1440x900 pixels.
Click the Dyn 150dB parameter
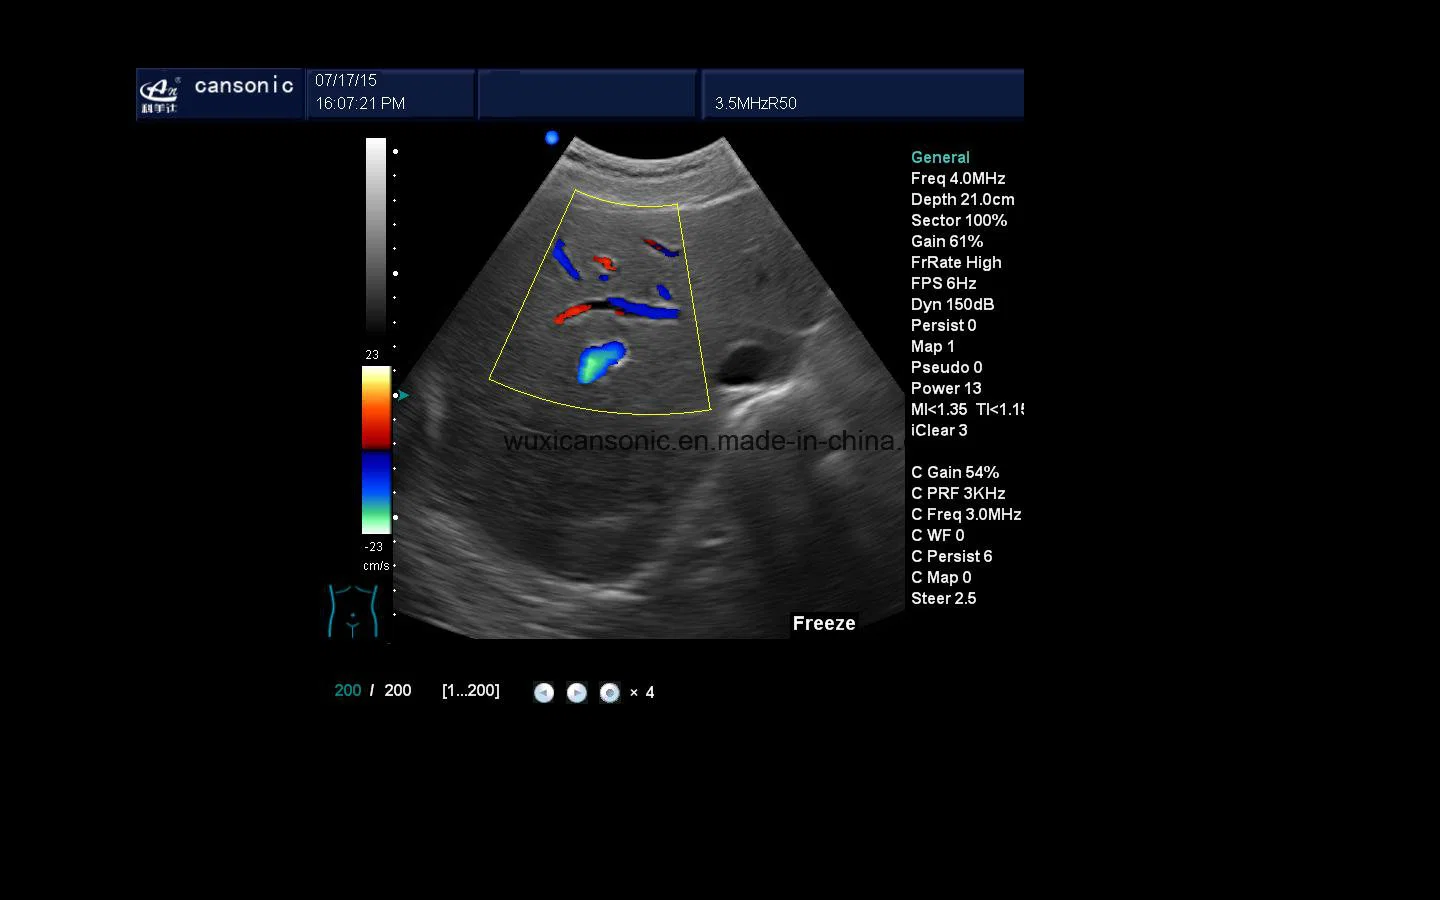click(953, 304)
